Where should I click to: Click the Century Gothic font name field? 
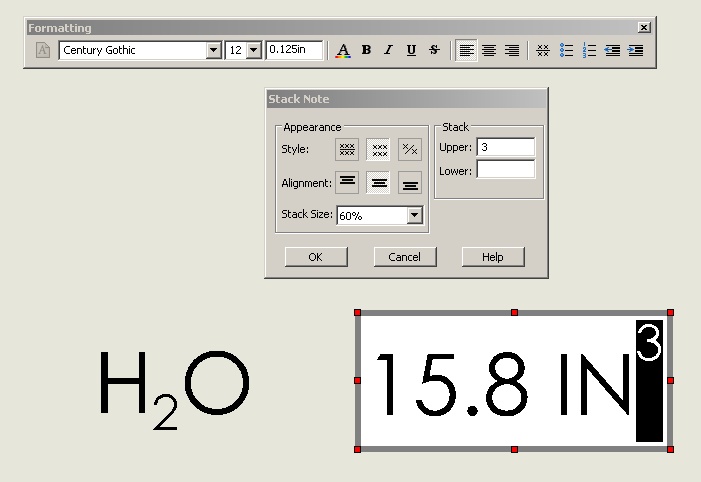133,50
